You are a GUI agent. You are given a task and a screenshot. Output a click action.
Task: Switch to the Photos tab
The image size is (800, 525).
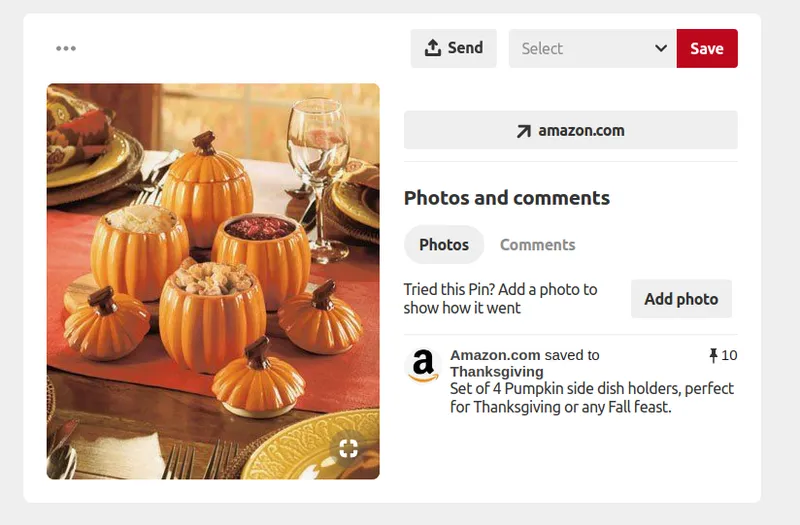pyautogui.click(x=444, y=244)
